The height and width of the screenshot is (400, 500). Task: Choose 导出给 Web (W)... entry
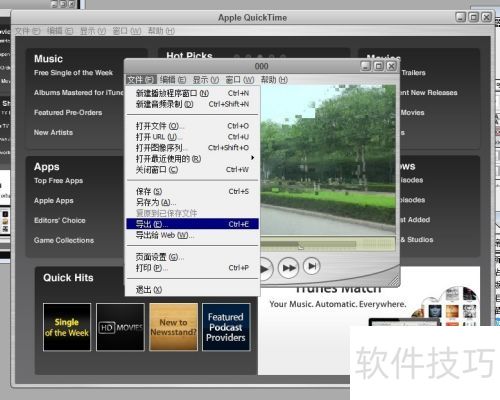coord(192,235)
